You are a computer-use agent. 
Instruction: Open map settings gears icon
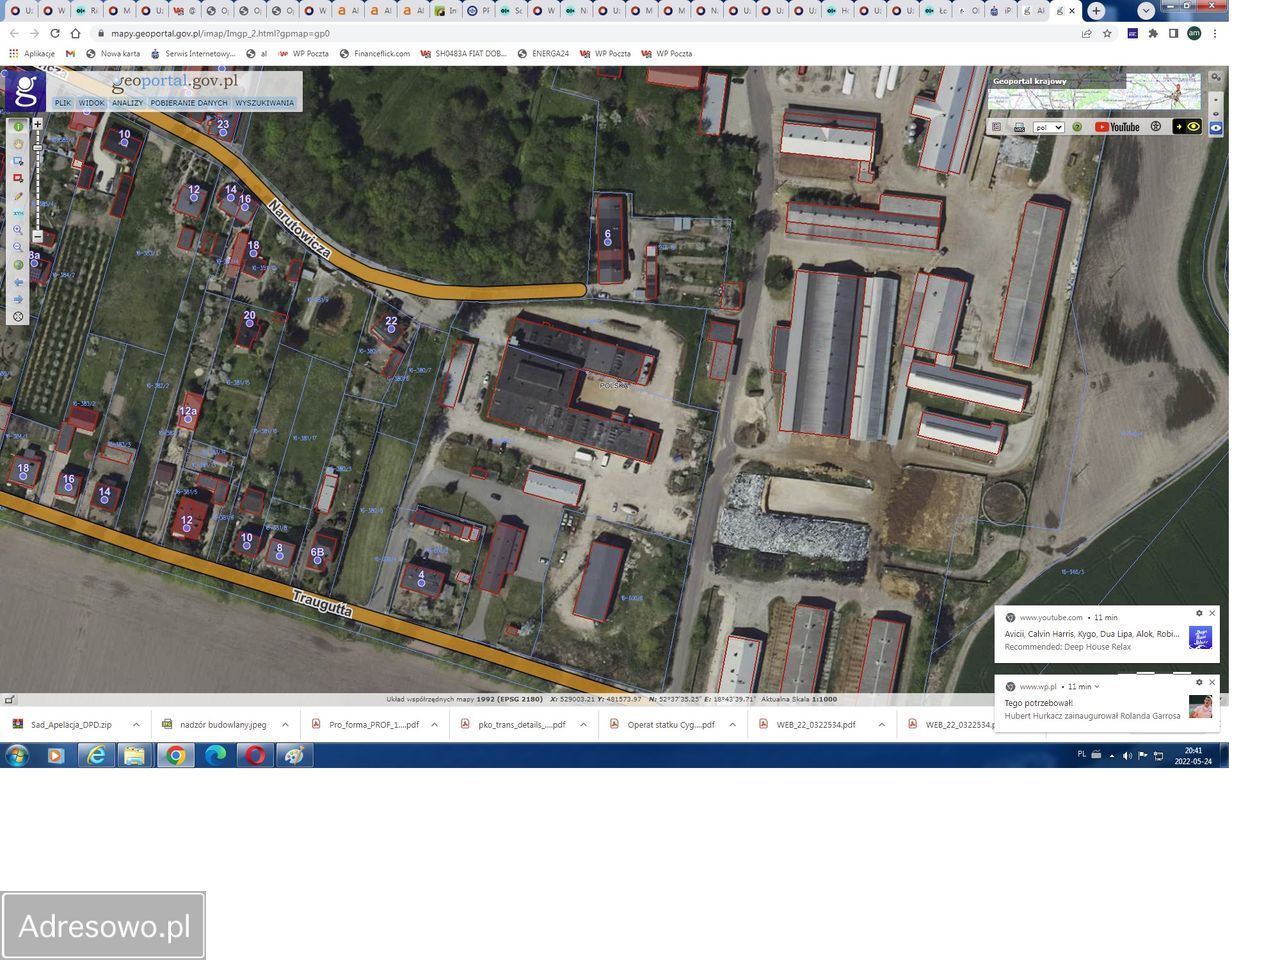point(1215,77)
